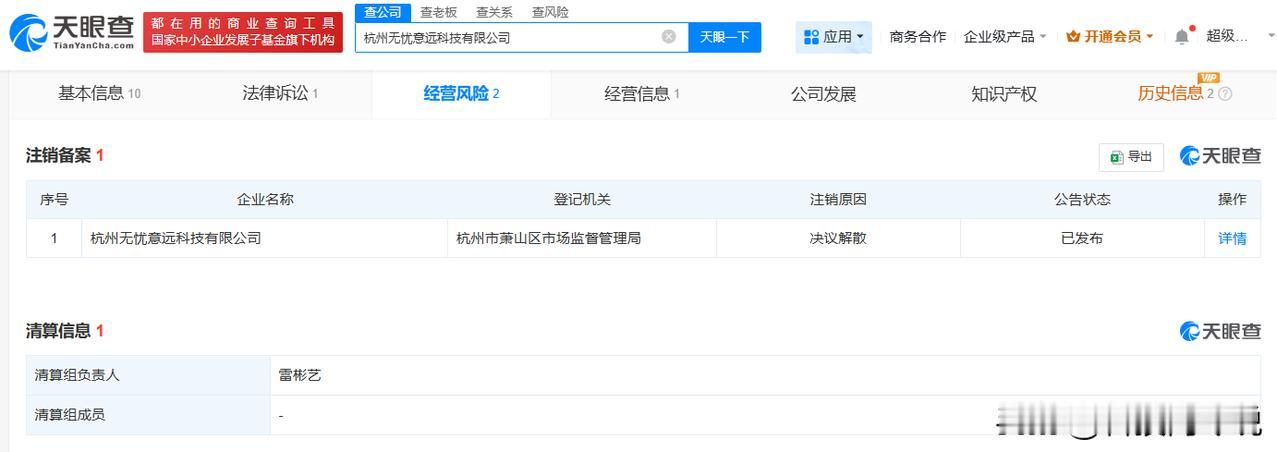The image size is (1277, 452).
Task: Click the 决议解散 cancellation reason cell
Action: click(838, 239)
